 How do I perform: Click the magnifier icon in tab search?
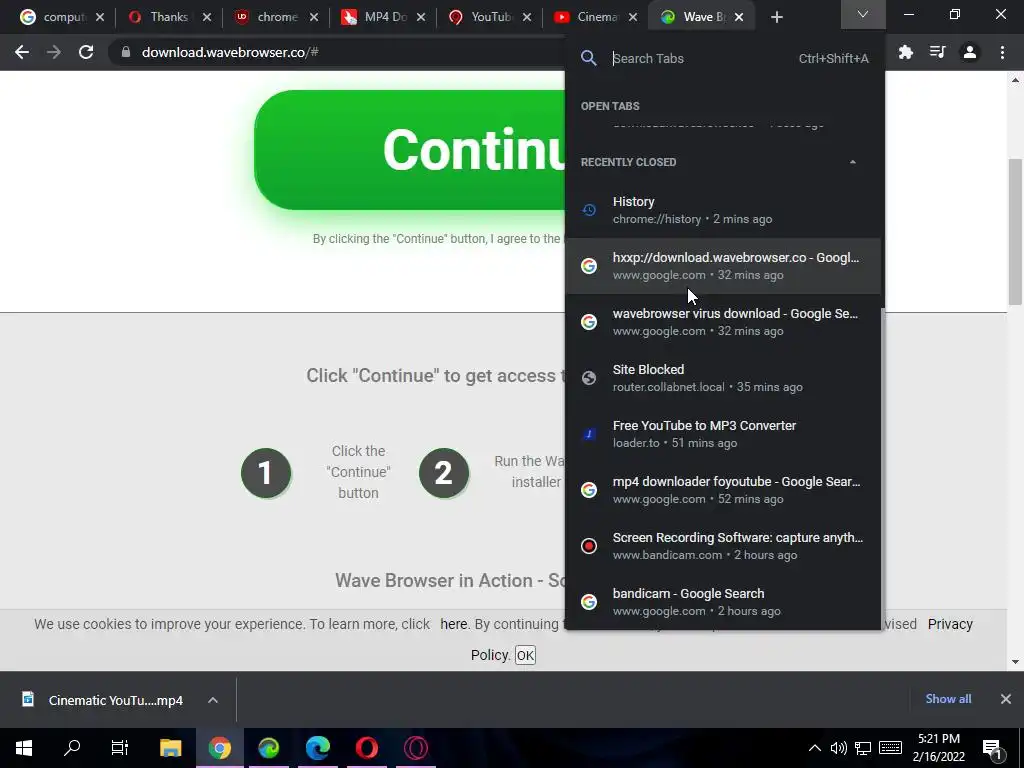[588, 58]
